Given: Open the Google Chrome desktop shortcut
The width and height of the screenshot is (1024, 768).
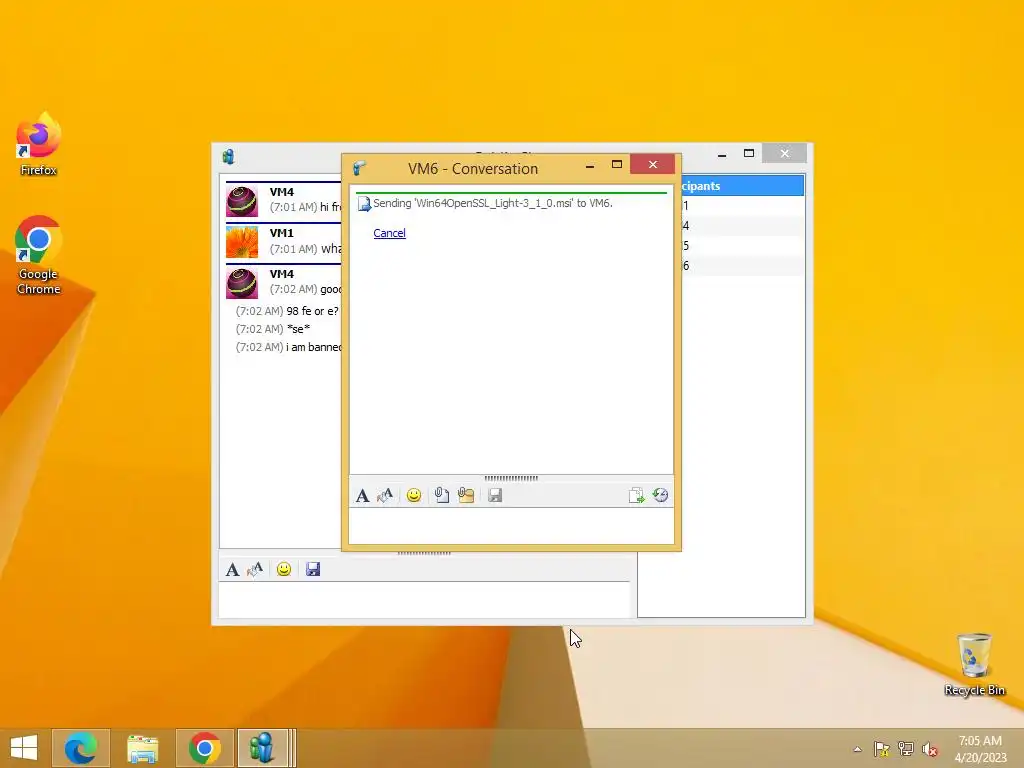Looking at the screenshot, I should click(39, 255).
